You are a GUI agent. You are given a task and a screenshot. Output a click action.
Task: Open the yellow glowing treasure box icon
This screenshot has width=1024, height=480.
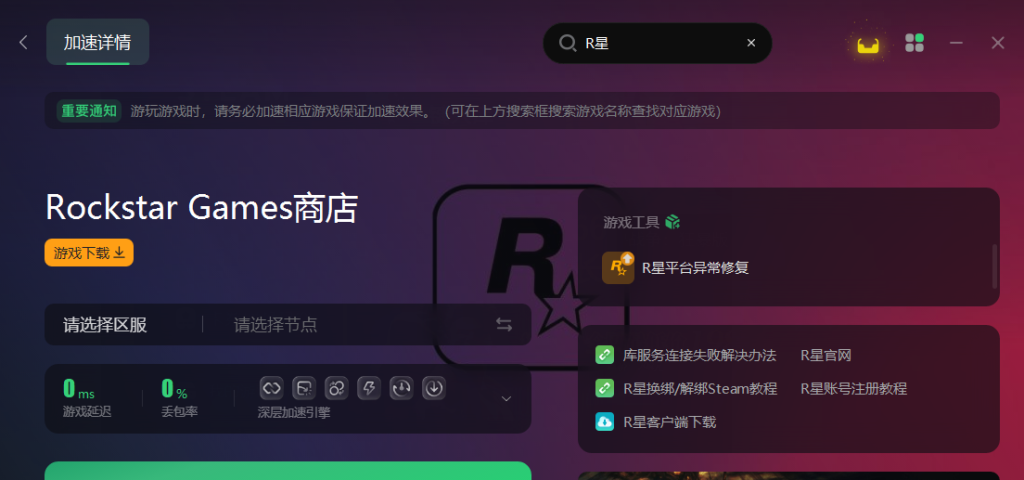[x=868, y=45]
